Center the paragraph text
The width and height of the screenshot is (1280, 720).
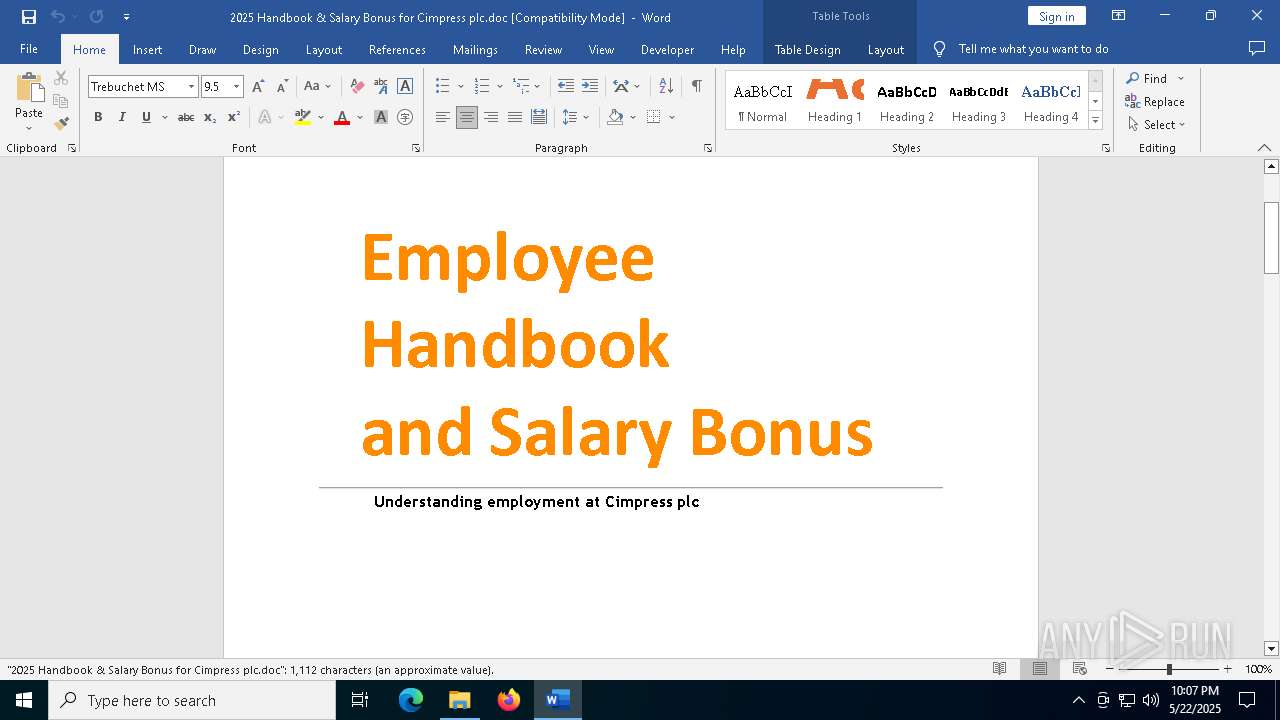pos(467,117)
